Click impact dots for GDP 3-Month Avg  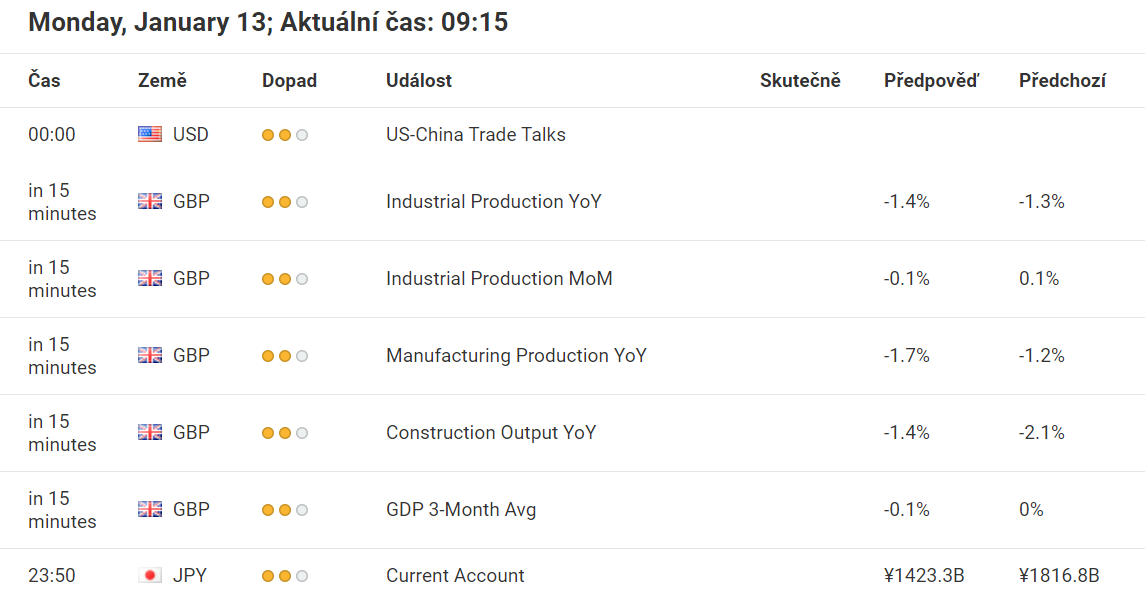285,510
